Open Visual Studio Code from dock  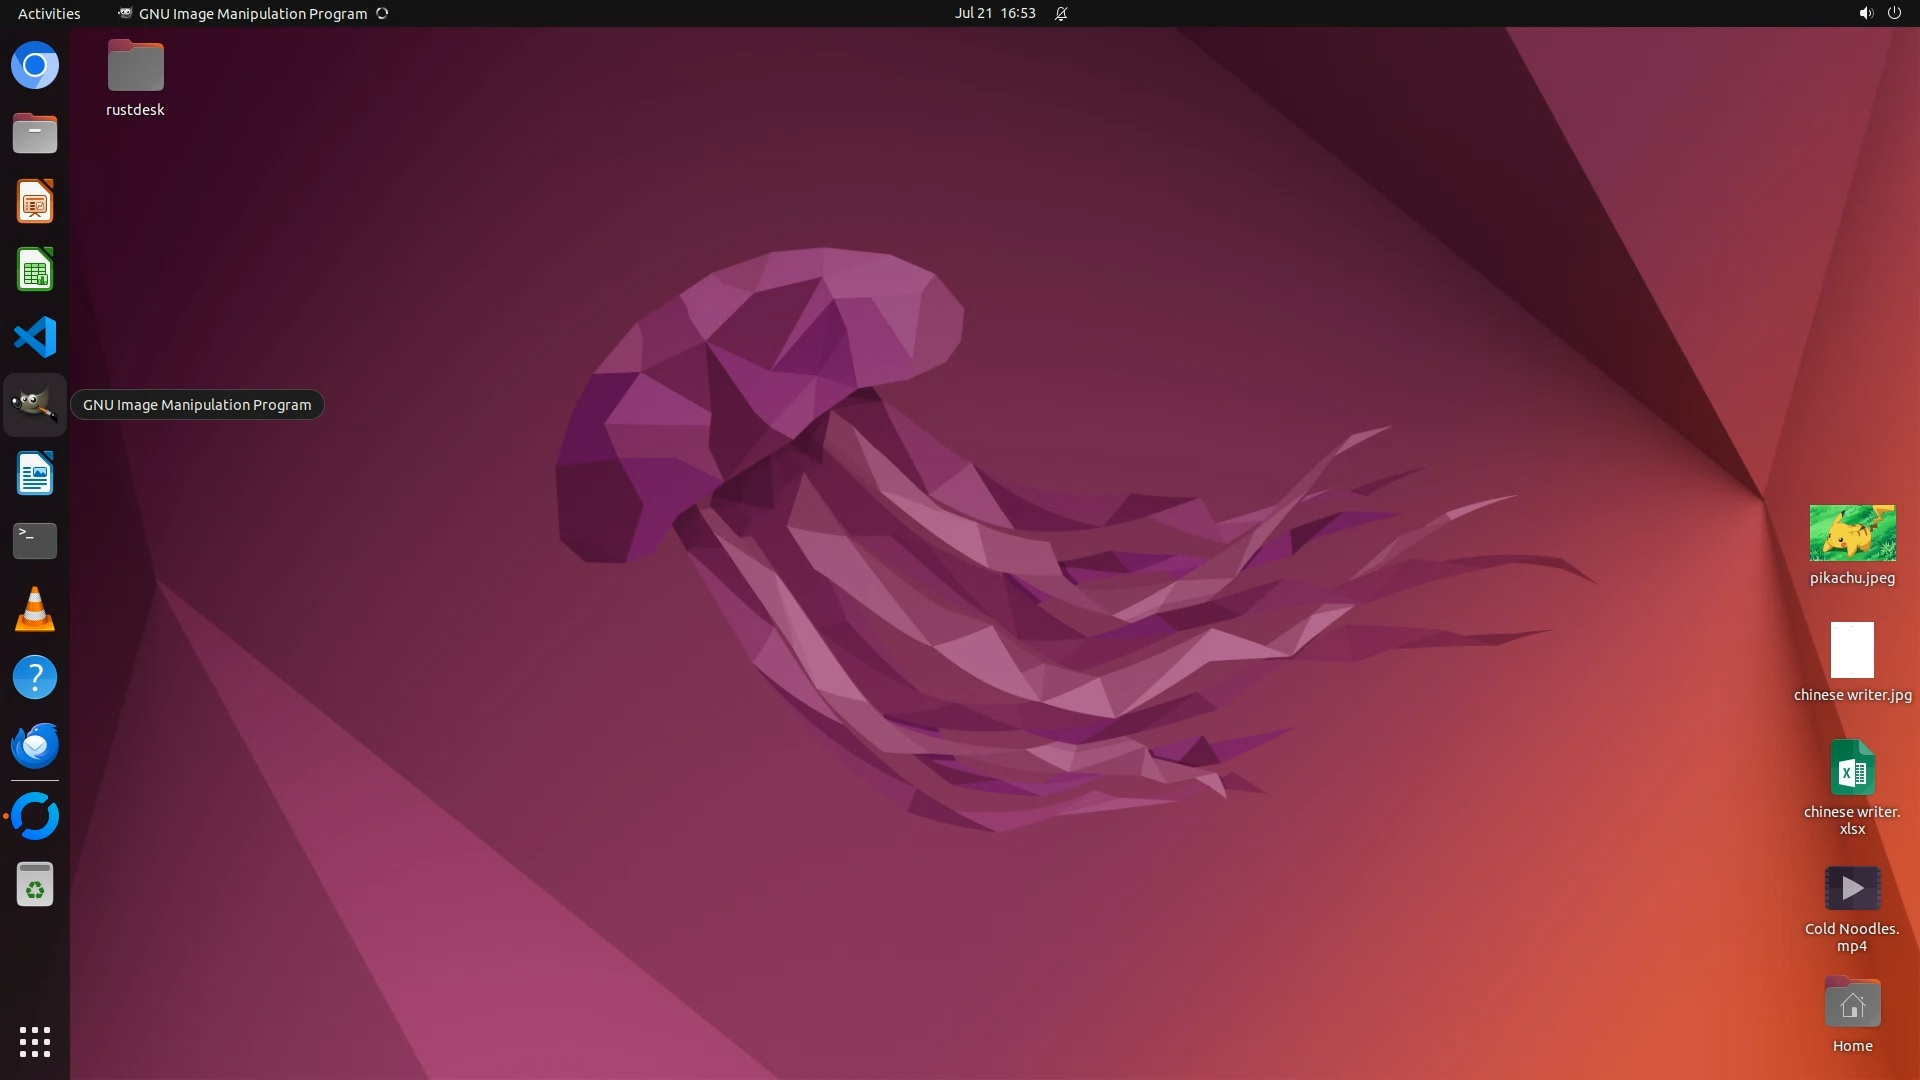(35, 337)
